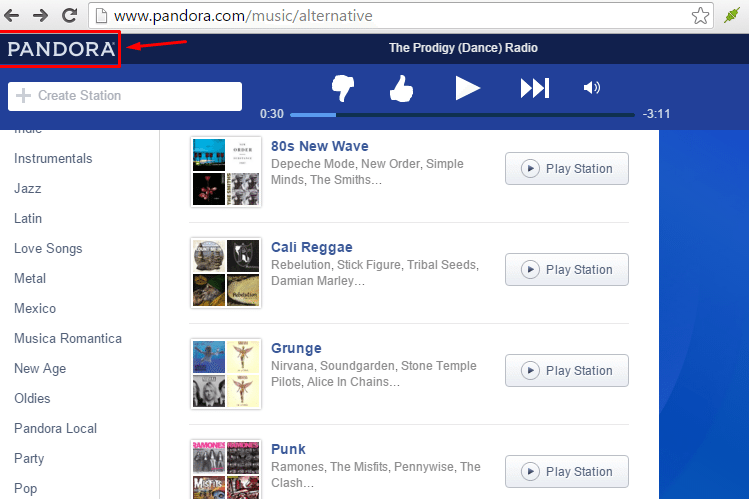Open the 80s New Wave station link
Image resolution: width=749 pixels, height=499 pixels.
(x=320, y=146)
